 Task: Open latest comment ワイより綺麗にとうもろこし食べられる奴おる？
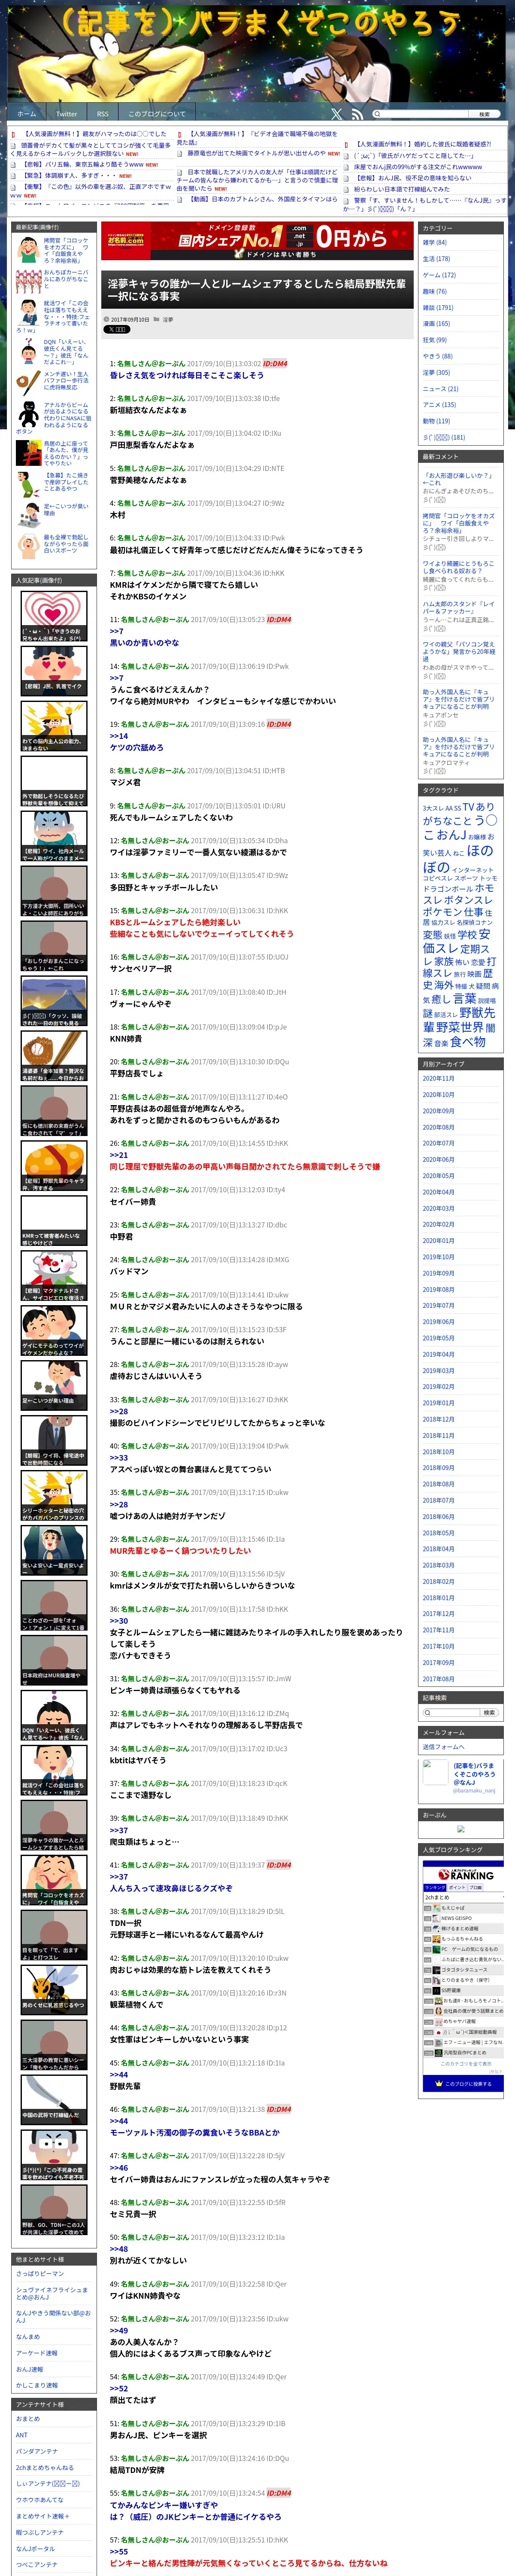click(458, 568)
